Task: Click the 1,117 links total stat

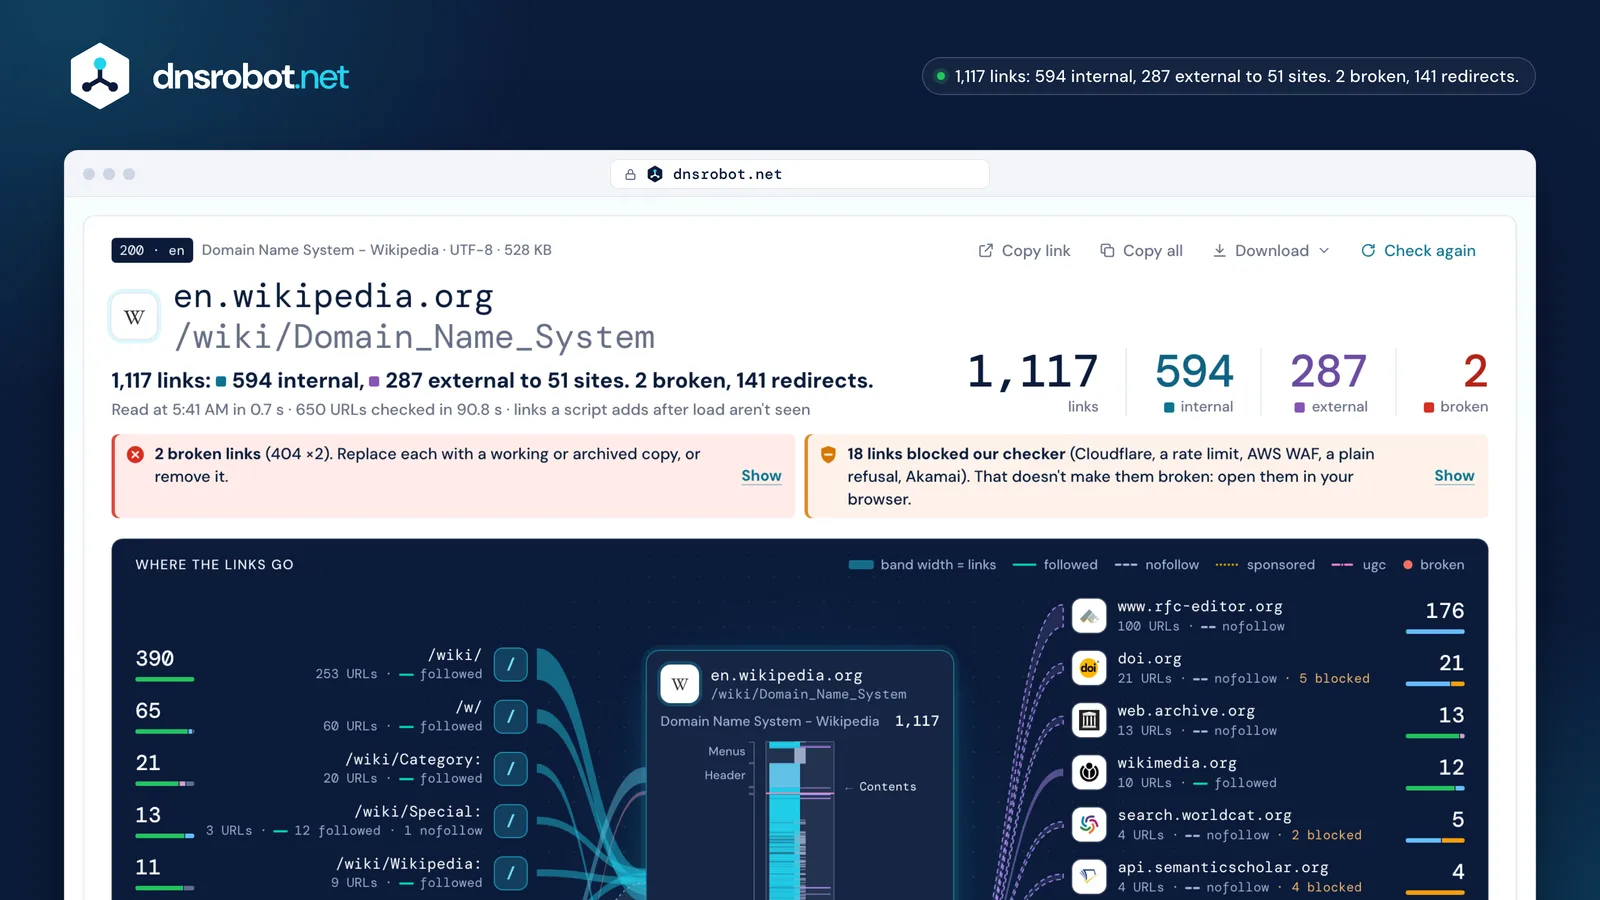Action: pos(1032,381)
